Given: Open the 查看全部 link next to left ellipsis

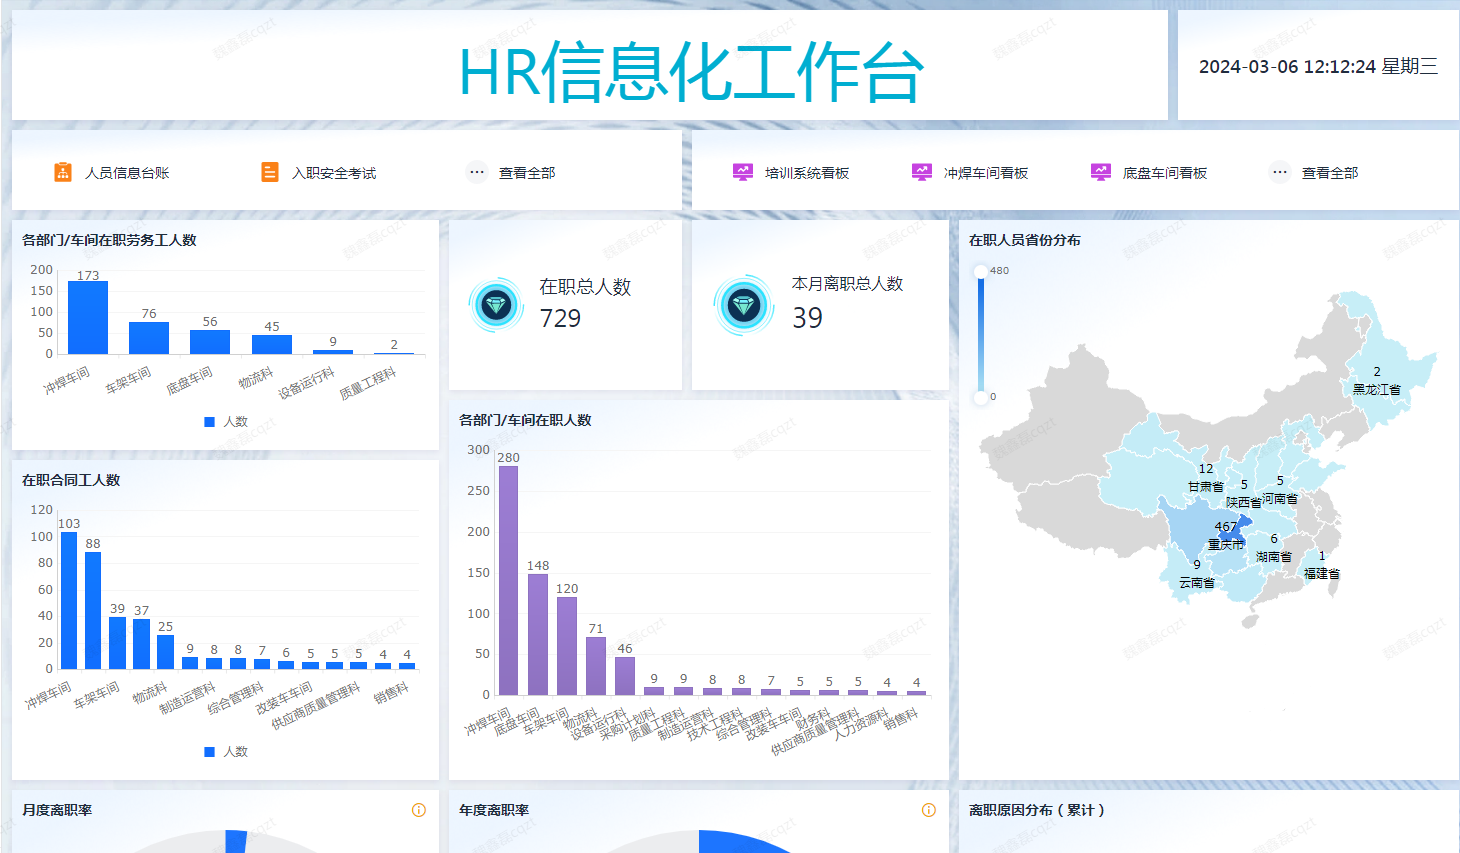Looking at the screenshot, I should tap(527, 172).
